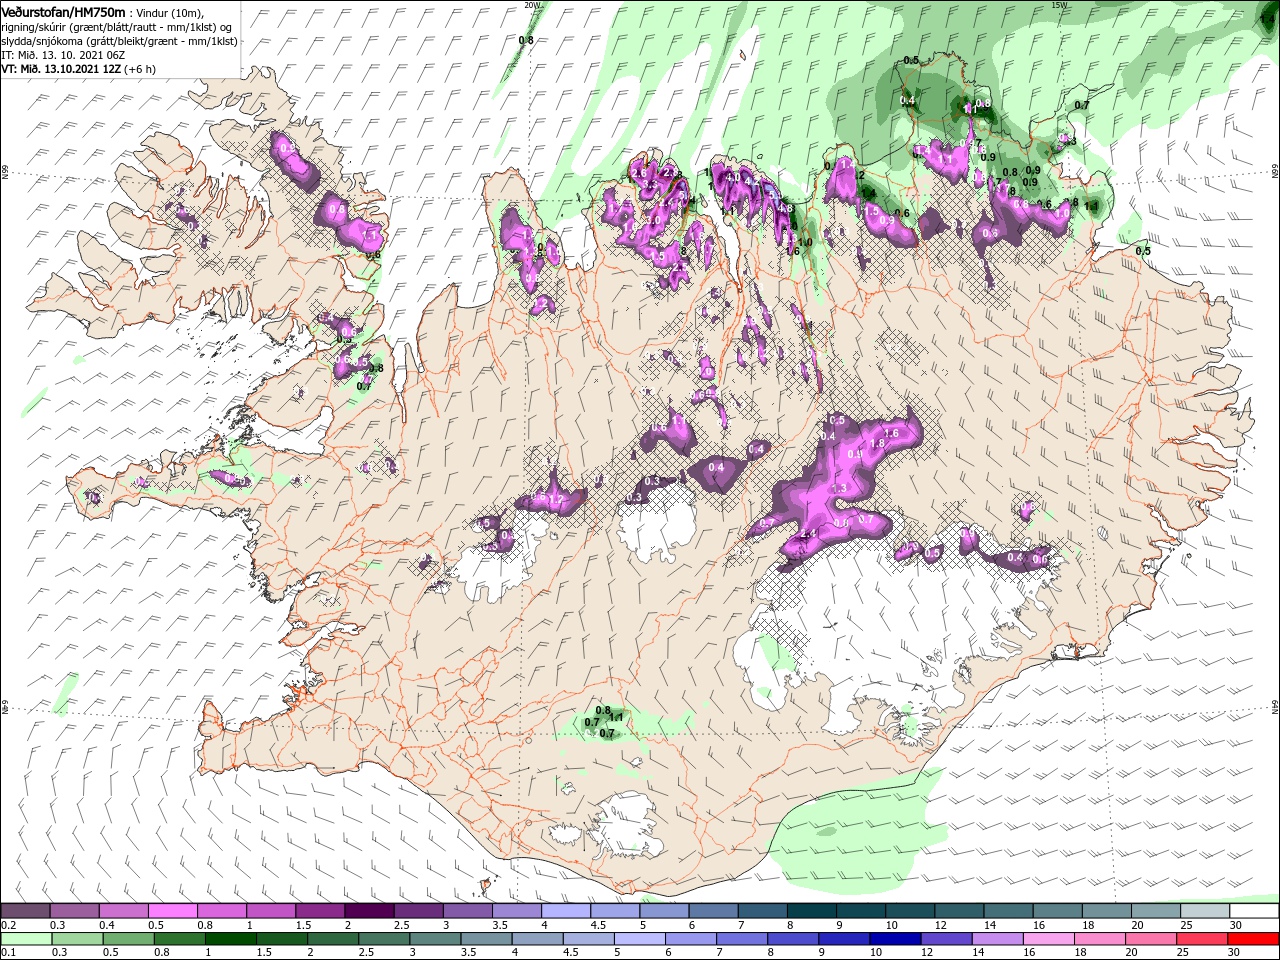
Task: Select the 'VT: Mið. 13.10.2021 12Z' line
Action: (x=61, y=69)
